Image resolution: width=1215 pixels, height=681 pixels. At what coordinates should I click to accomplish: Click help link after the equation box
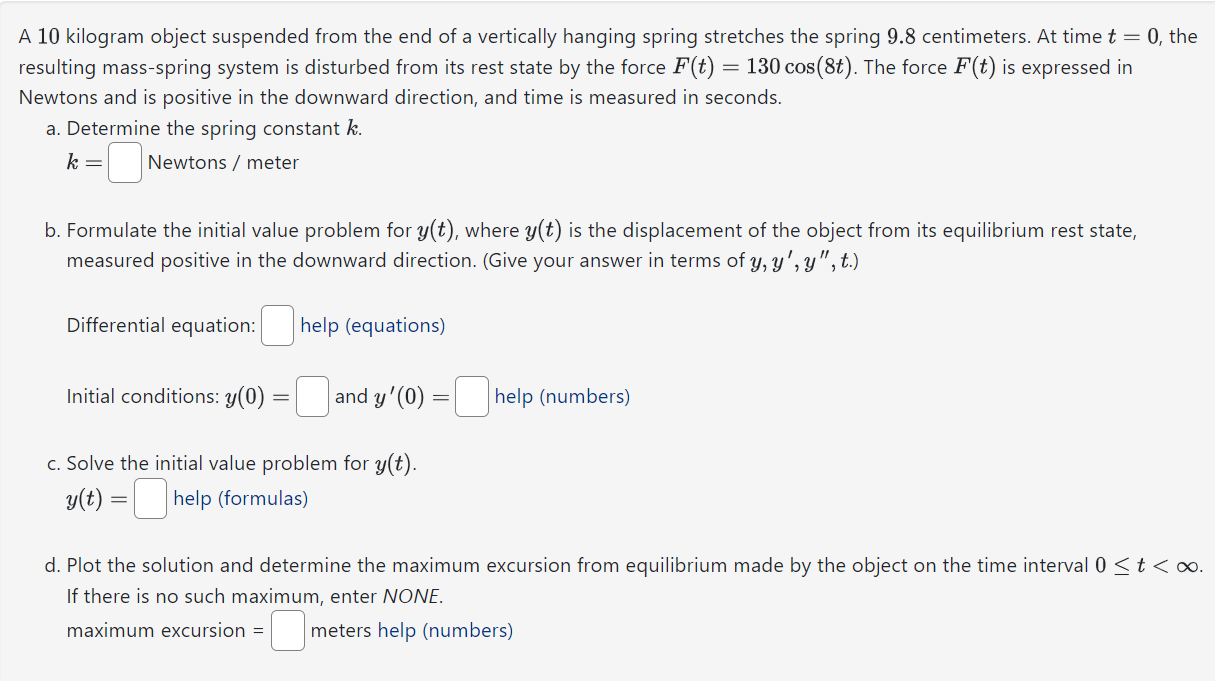coord(374,325)
